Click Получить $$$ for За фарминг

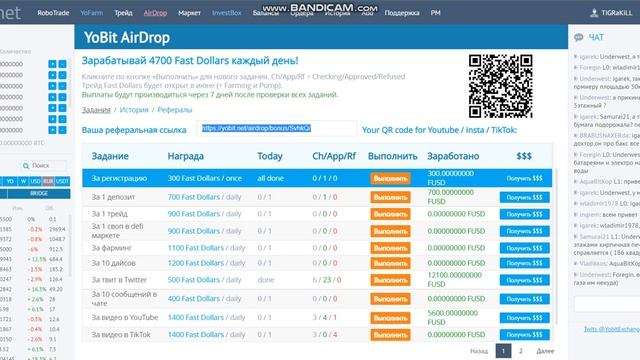pos(524,248)
